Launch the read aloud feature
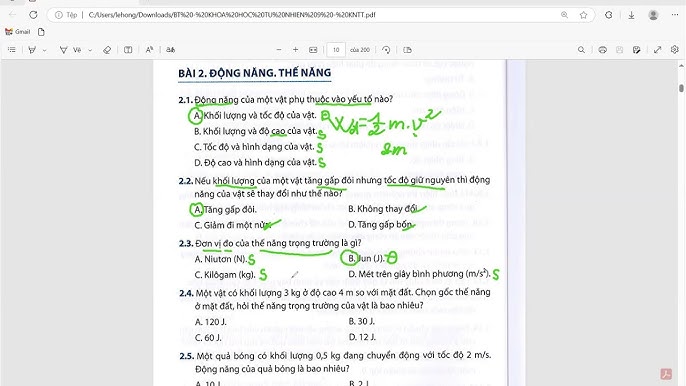686x386 pixels. [149, 50]
